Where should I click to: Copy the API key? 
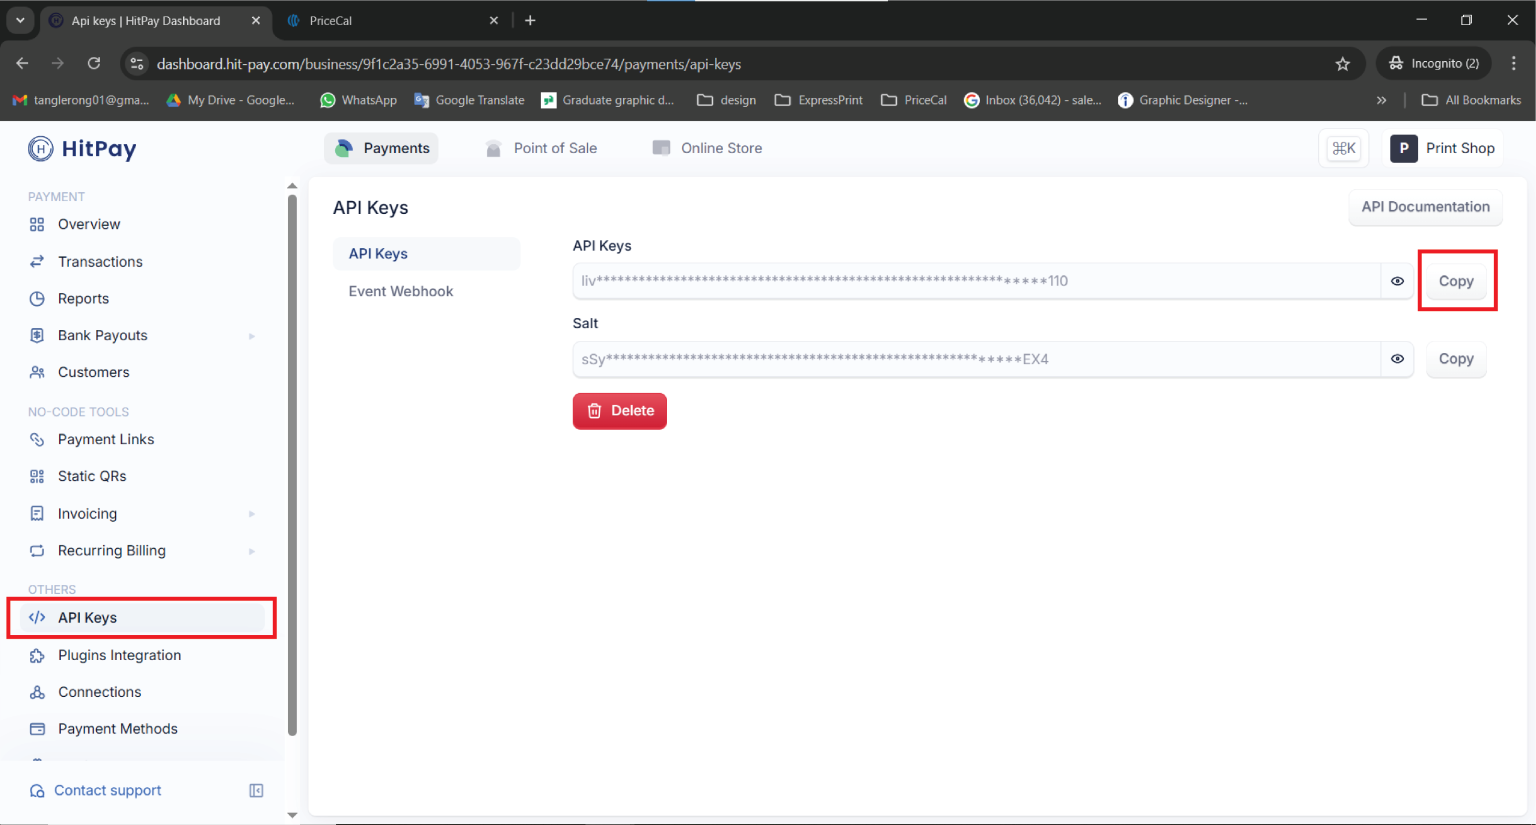click(x=1456, y=281)
